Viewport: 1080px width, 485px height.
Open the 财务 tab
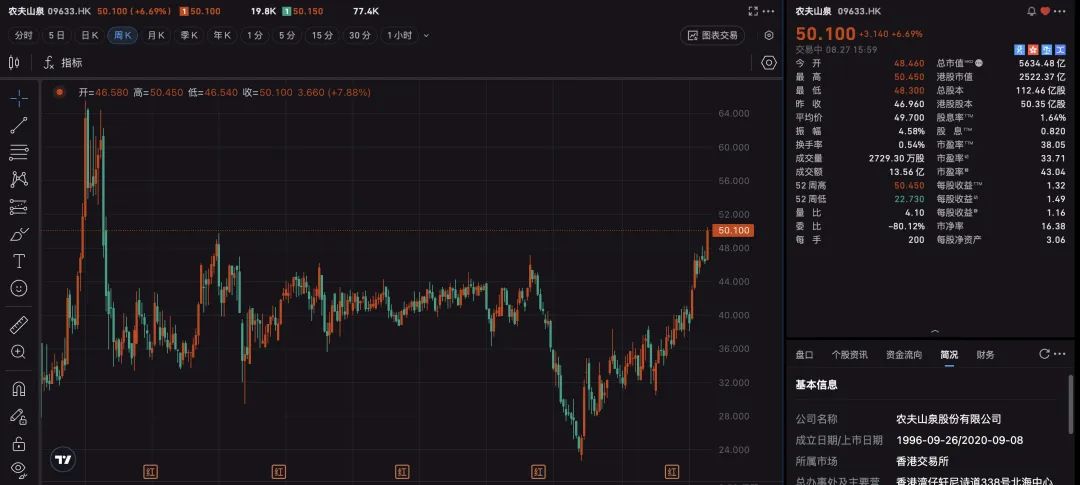pyautogui.click(x=985, y=354)
